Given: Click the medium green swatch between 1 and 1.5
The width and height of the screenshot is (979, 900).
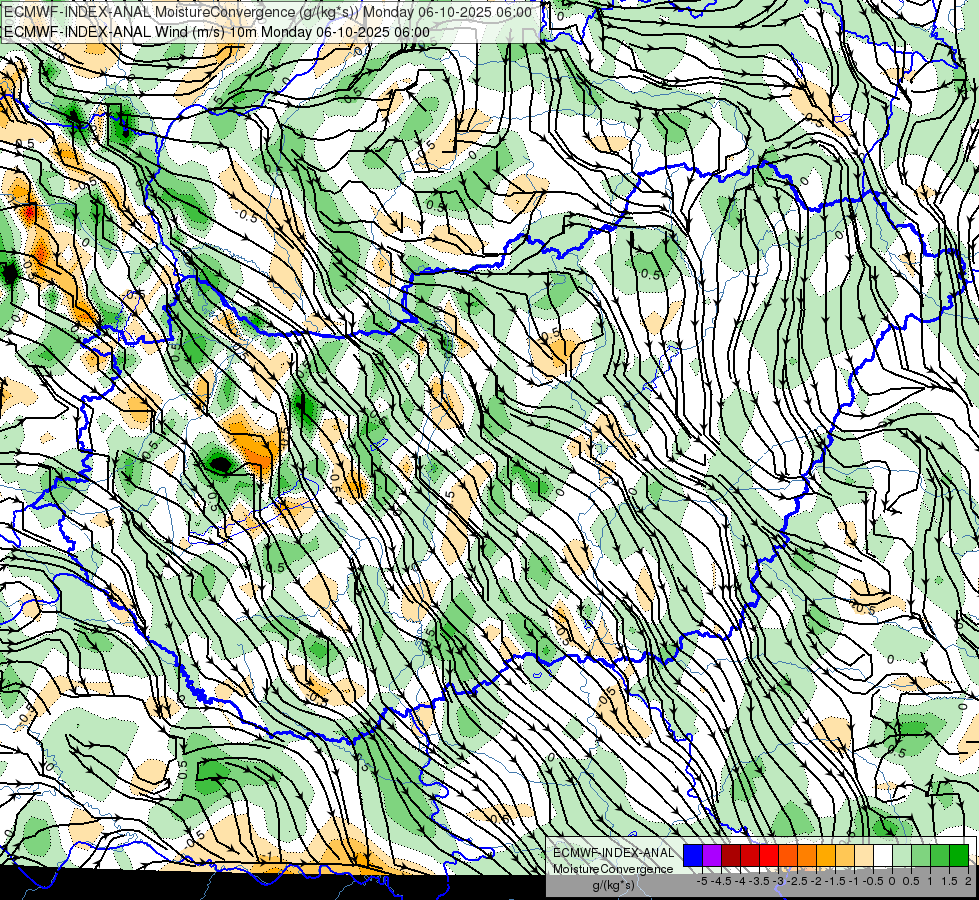Looking at the screenshot, I should 940,856.
